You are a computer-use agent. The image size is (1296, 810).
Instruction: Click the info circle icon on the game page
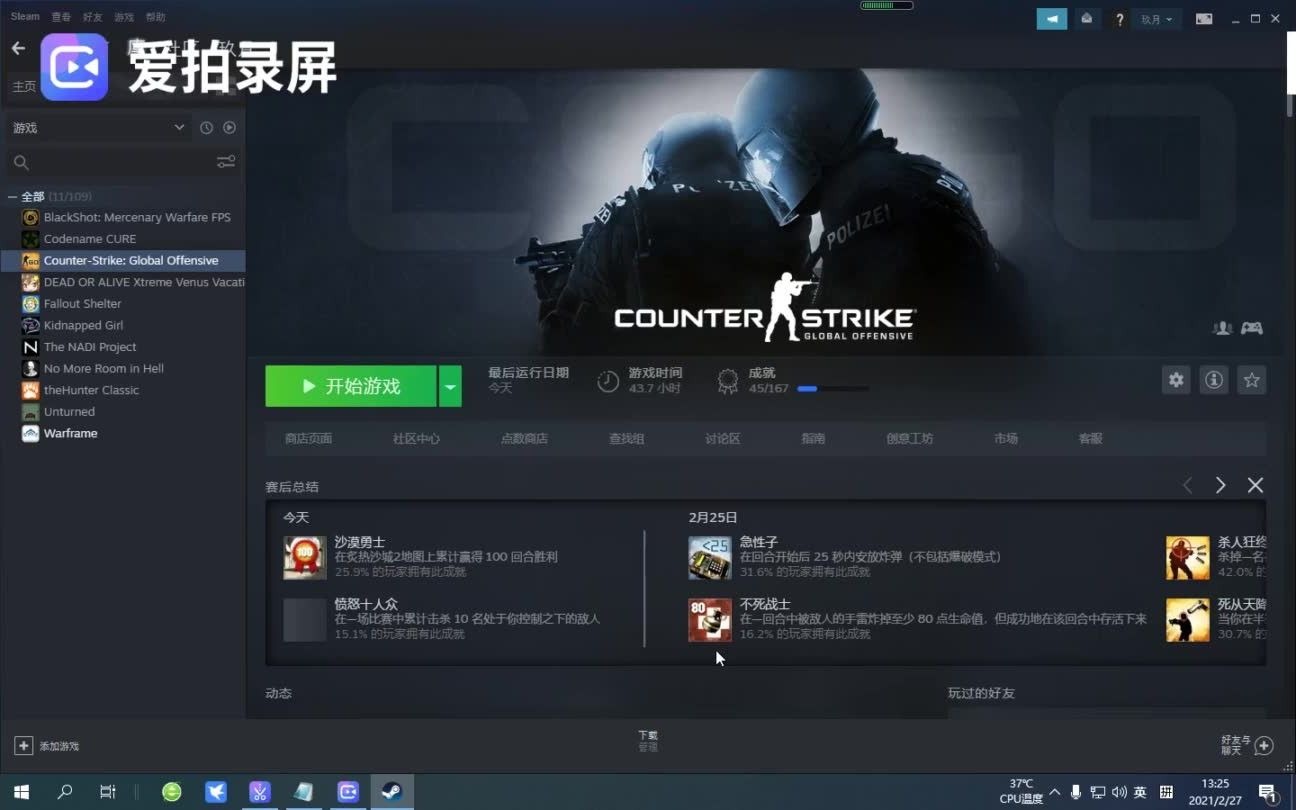coord(1214,380)
